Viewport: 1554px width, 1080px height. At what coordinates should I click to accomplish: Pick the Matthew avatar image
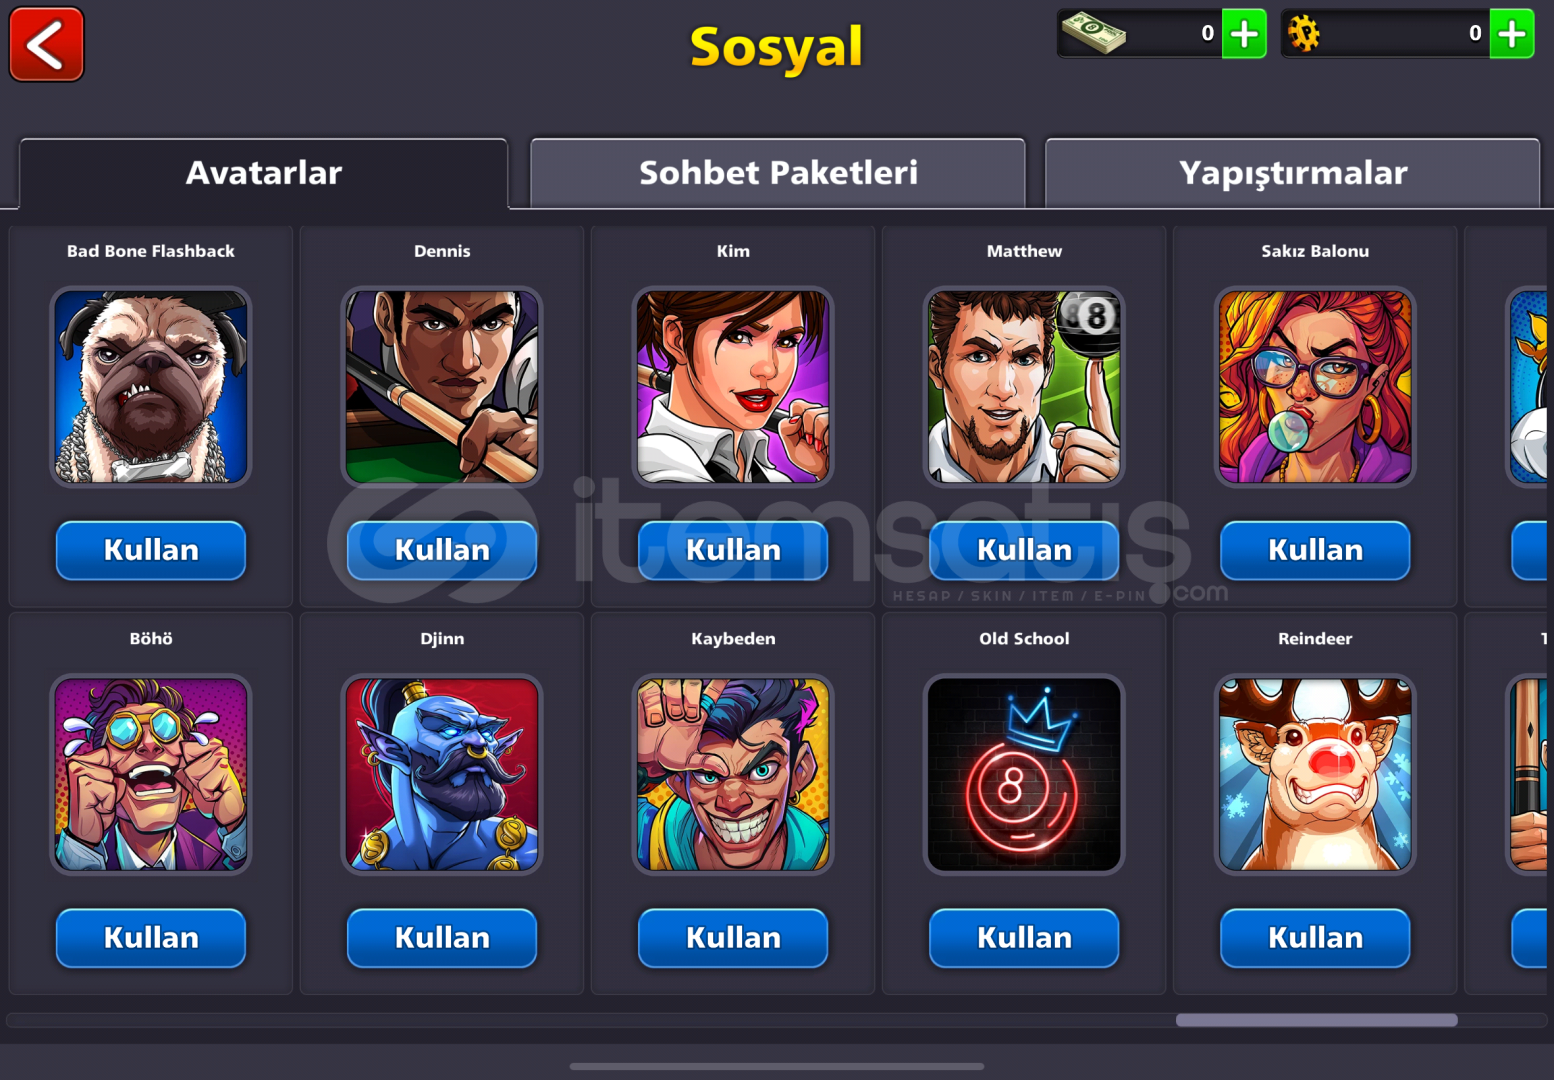coord(1024,387)
